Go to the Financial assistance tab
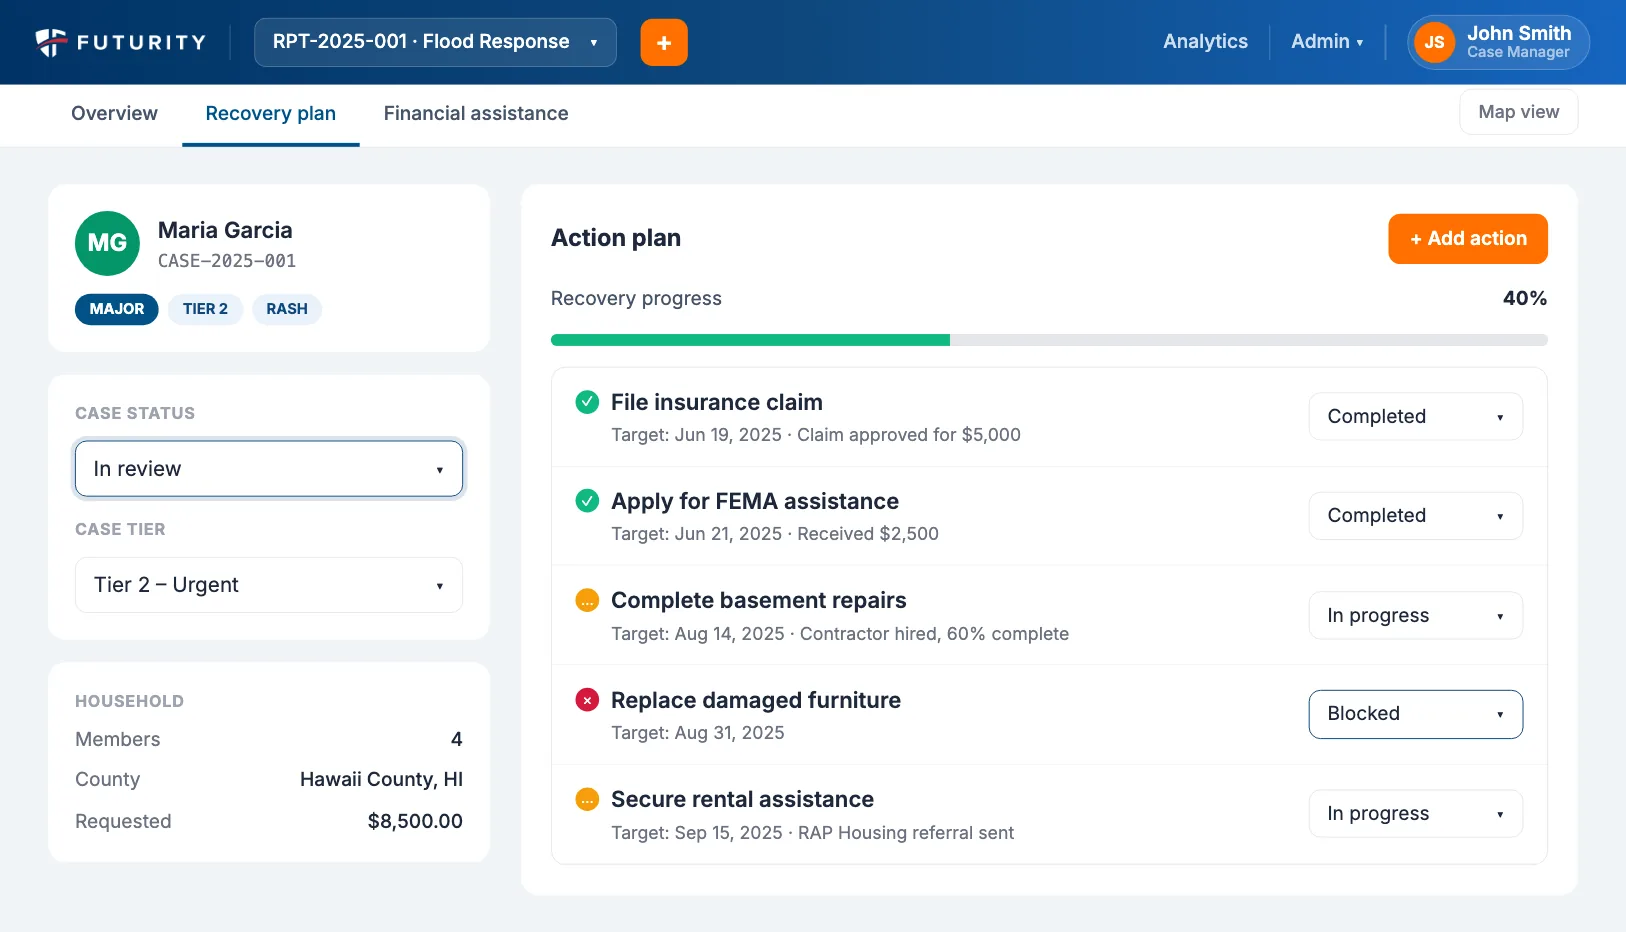The image size is (1626, 932). [x=476, y=114]
